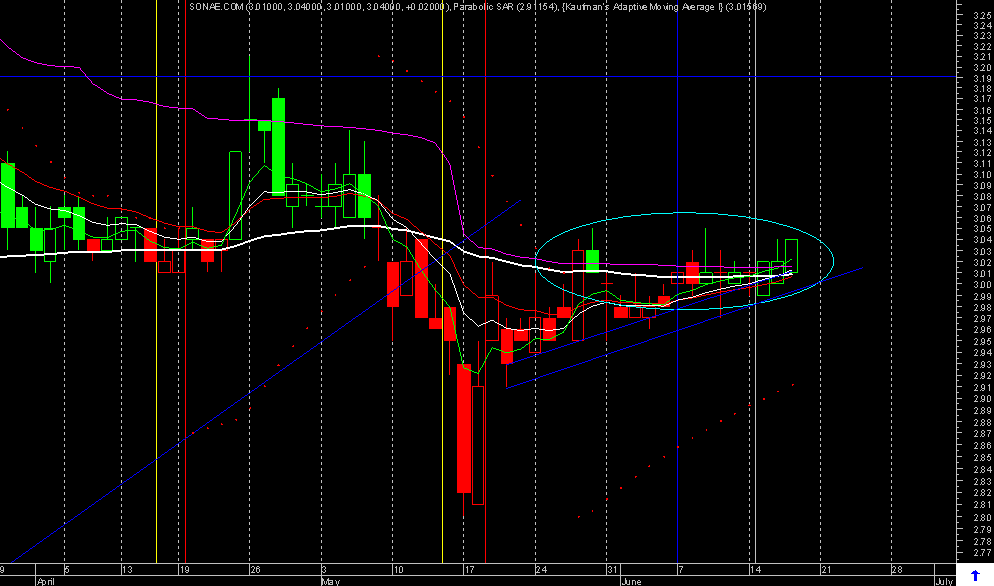Click Kaufman's Adaptive Moving Average label
Screen dimensions: 994x586
643,7
